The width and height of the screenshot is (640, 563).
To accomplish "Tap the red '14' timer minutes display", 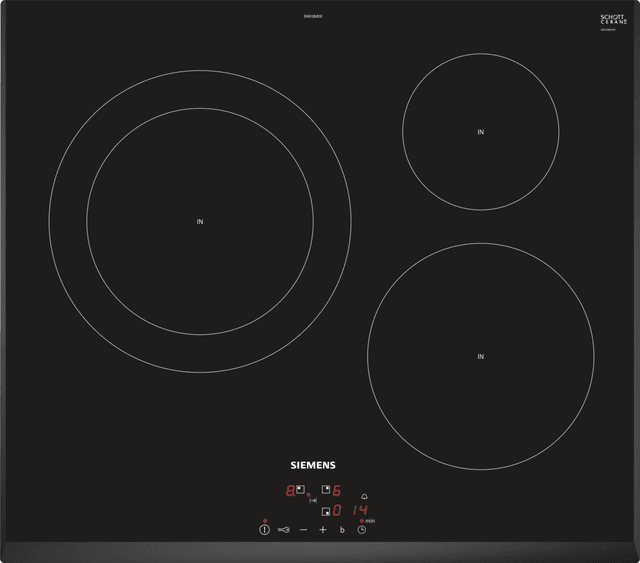I will tap(360, 510).
